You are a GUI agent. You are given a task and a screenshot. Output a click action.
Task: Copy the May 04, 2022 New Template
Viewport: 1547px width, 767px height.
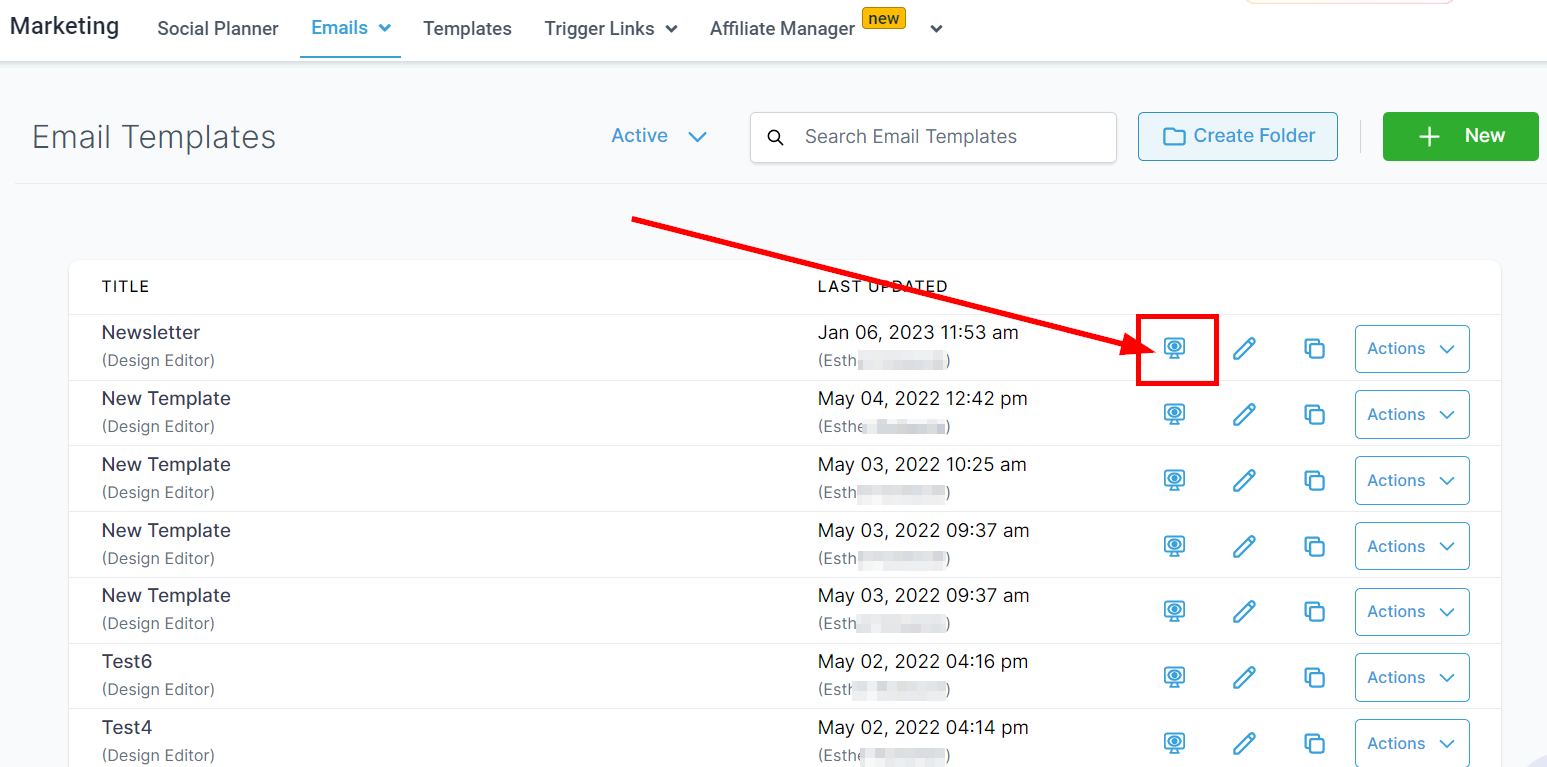point(1314,414)
